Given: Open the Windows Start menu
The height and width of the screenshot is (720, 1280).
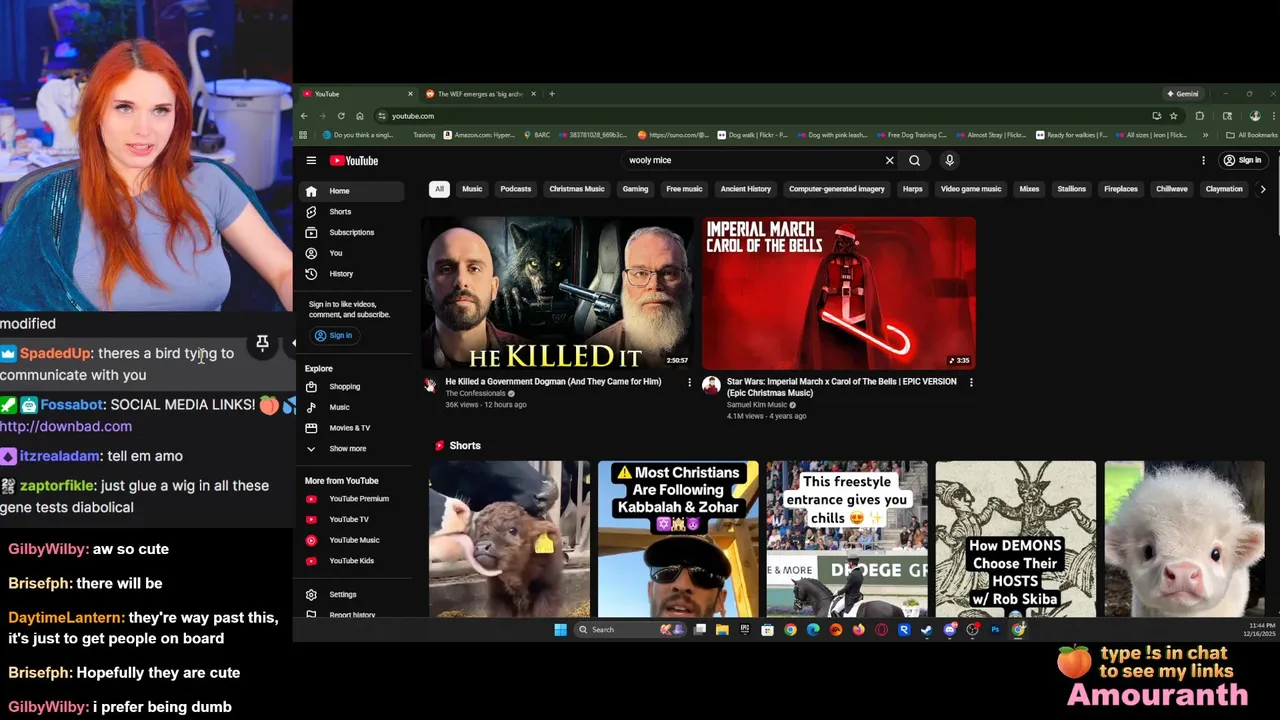Looking at the screenshot, I should coord(560,630).
